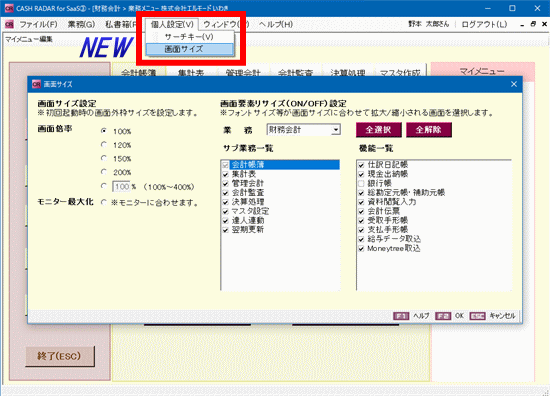Toggle the 総勘定元帳・補助元帳 checkbox
The image size is (550, 396).
click(x=361, y=193)
